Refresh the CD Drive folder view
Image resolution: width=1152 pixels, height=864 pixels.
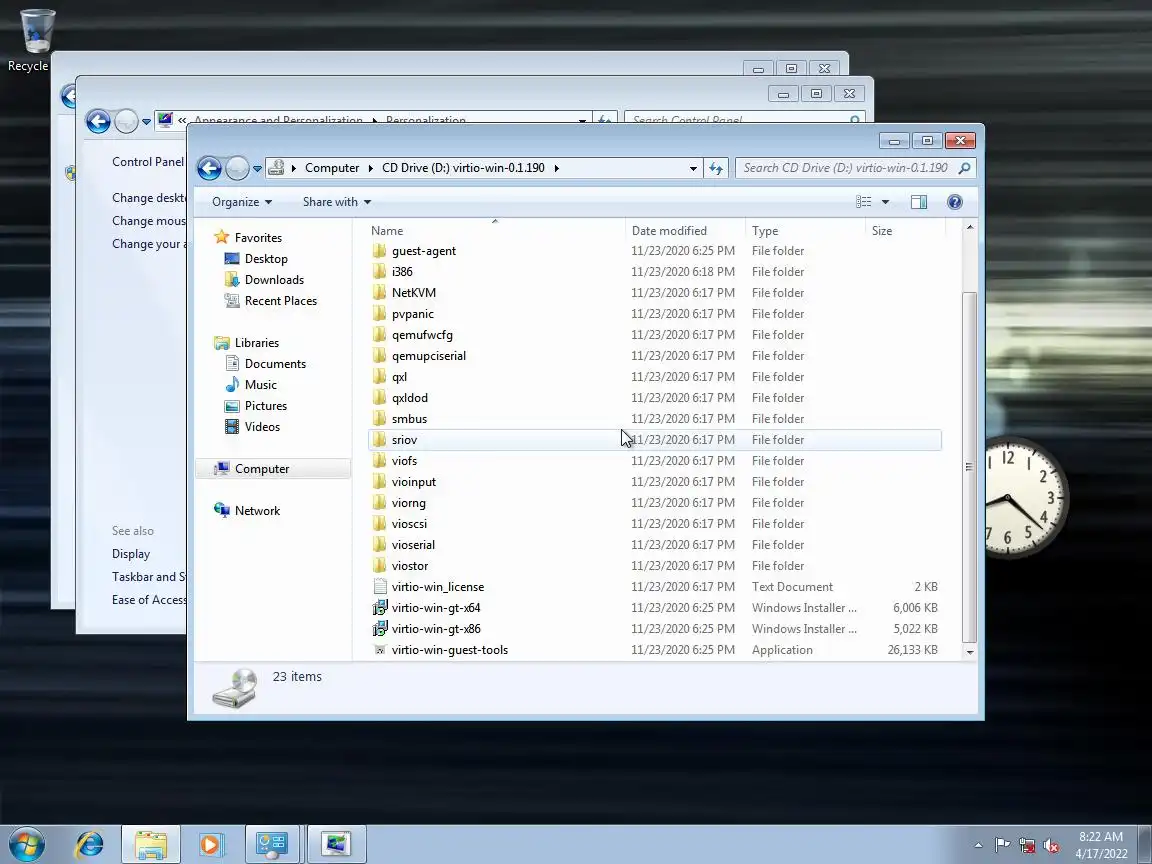click(x=716, y=168)
